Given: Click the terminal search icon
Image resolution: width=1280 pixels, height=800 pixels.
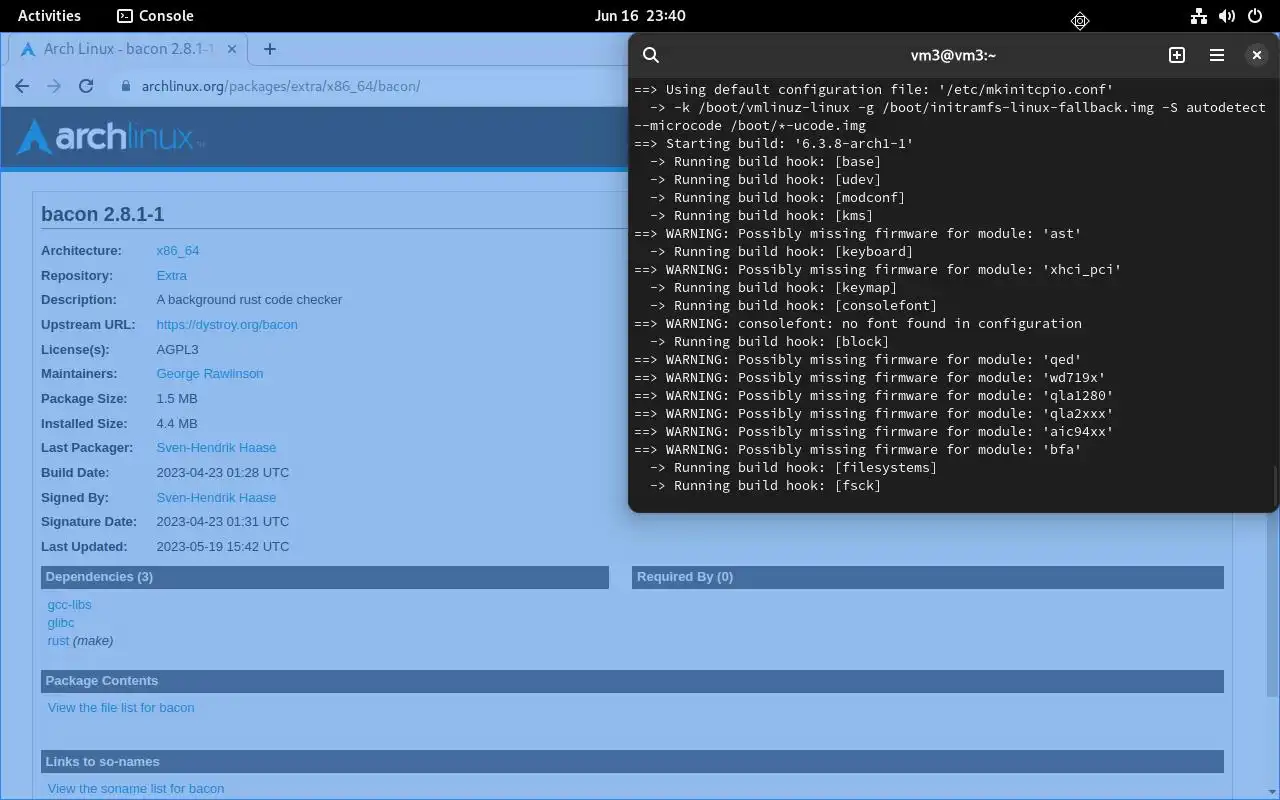Looking at the screenshot, I should point(651,55).
